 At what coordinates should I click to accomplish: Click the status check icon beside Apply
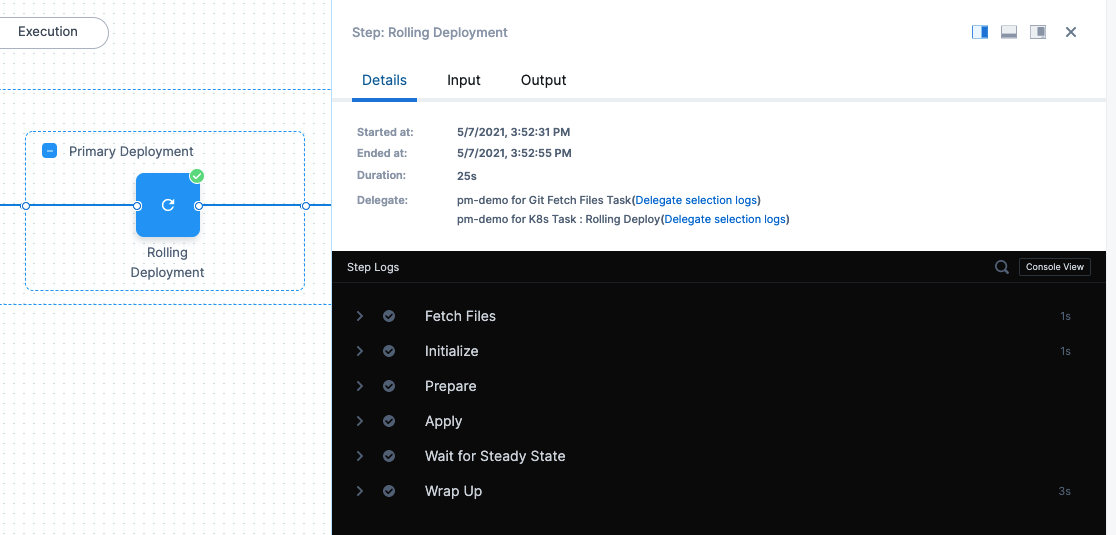(389, 421)
